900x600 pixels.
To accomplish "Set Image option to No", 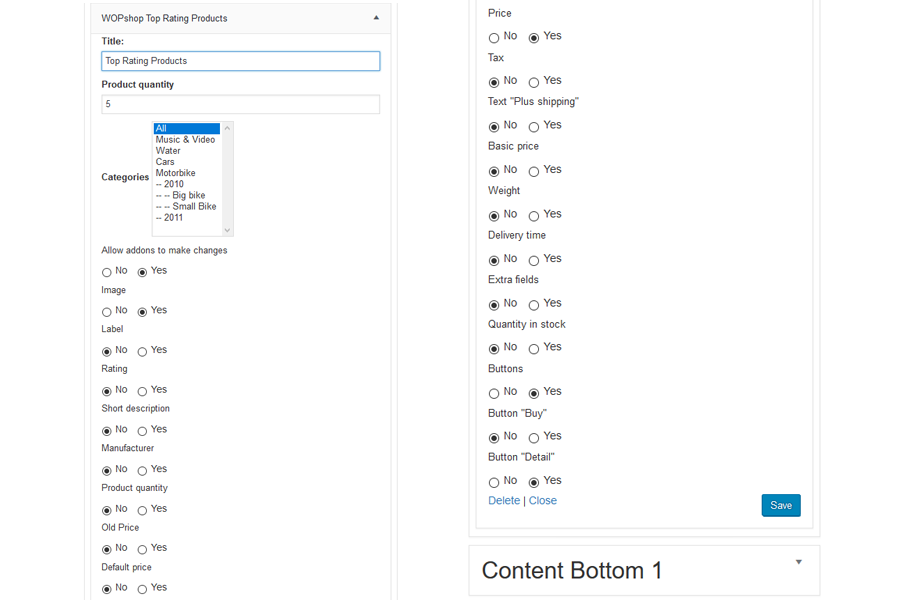I will (x=107, y=312).
